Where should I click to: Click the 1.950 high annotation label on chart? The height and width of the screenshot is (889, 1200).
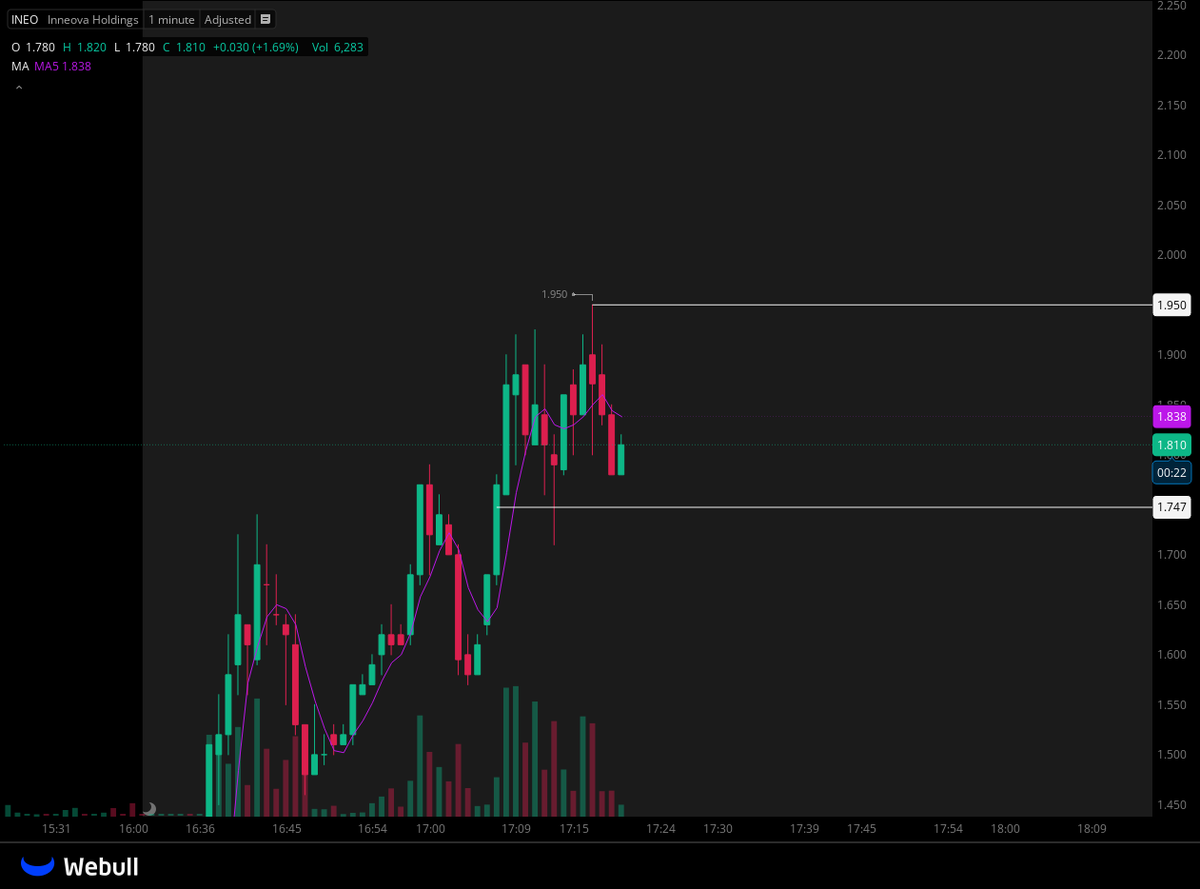554,294
